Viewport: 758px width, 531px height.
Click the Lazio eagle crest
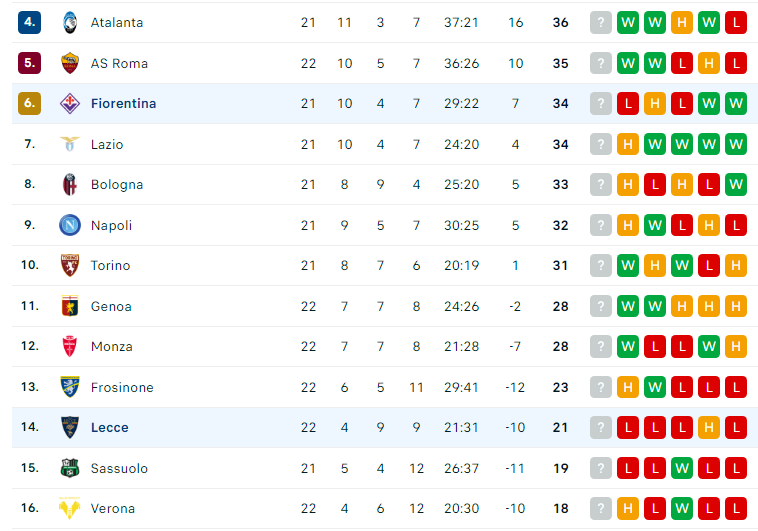(70, 144)
